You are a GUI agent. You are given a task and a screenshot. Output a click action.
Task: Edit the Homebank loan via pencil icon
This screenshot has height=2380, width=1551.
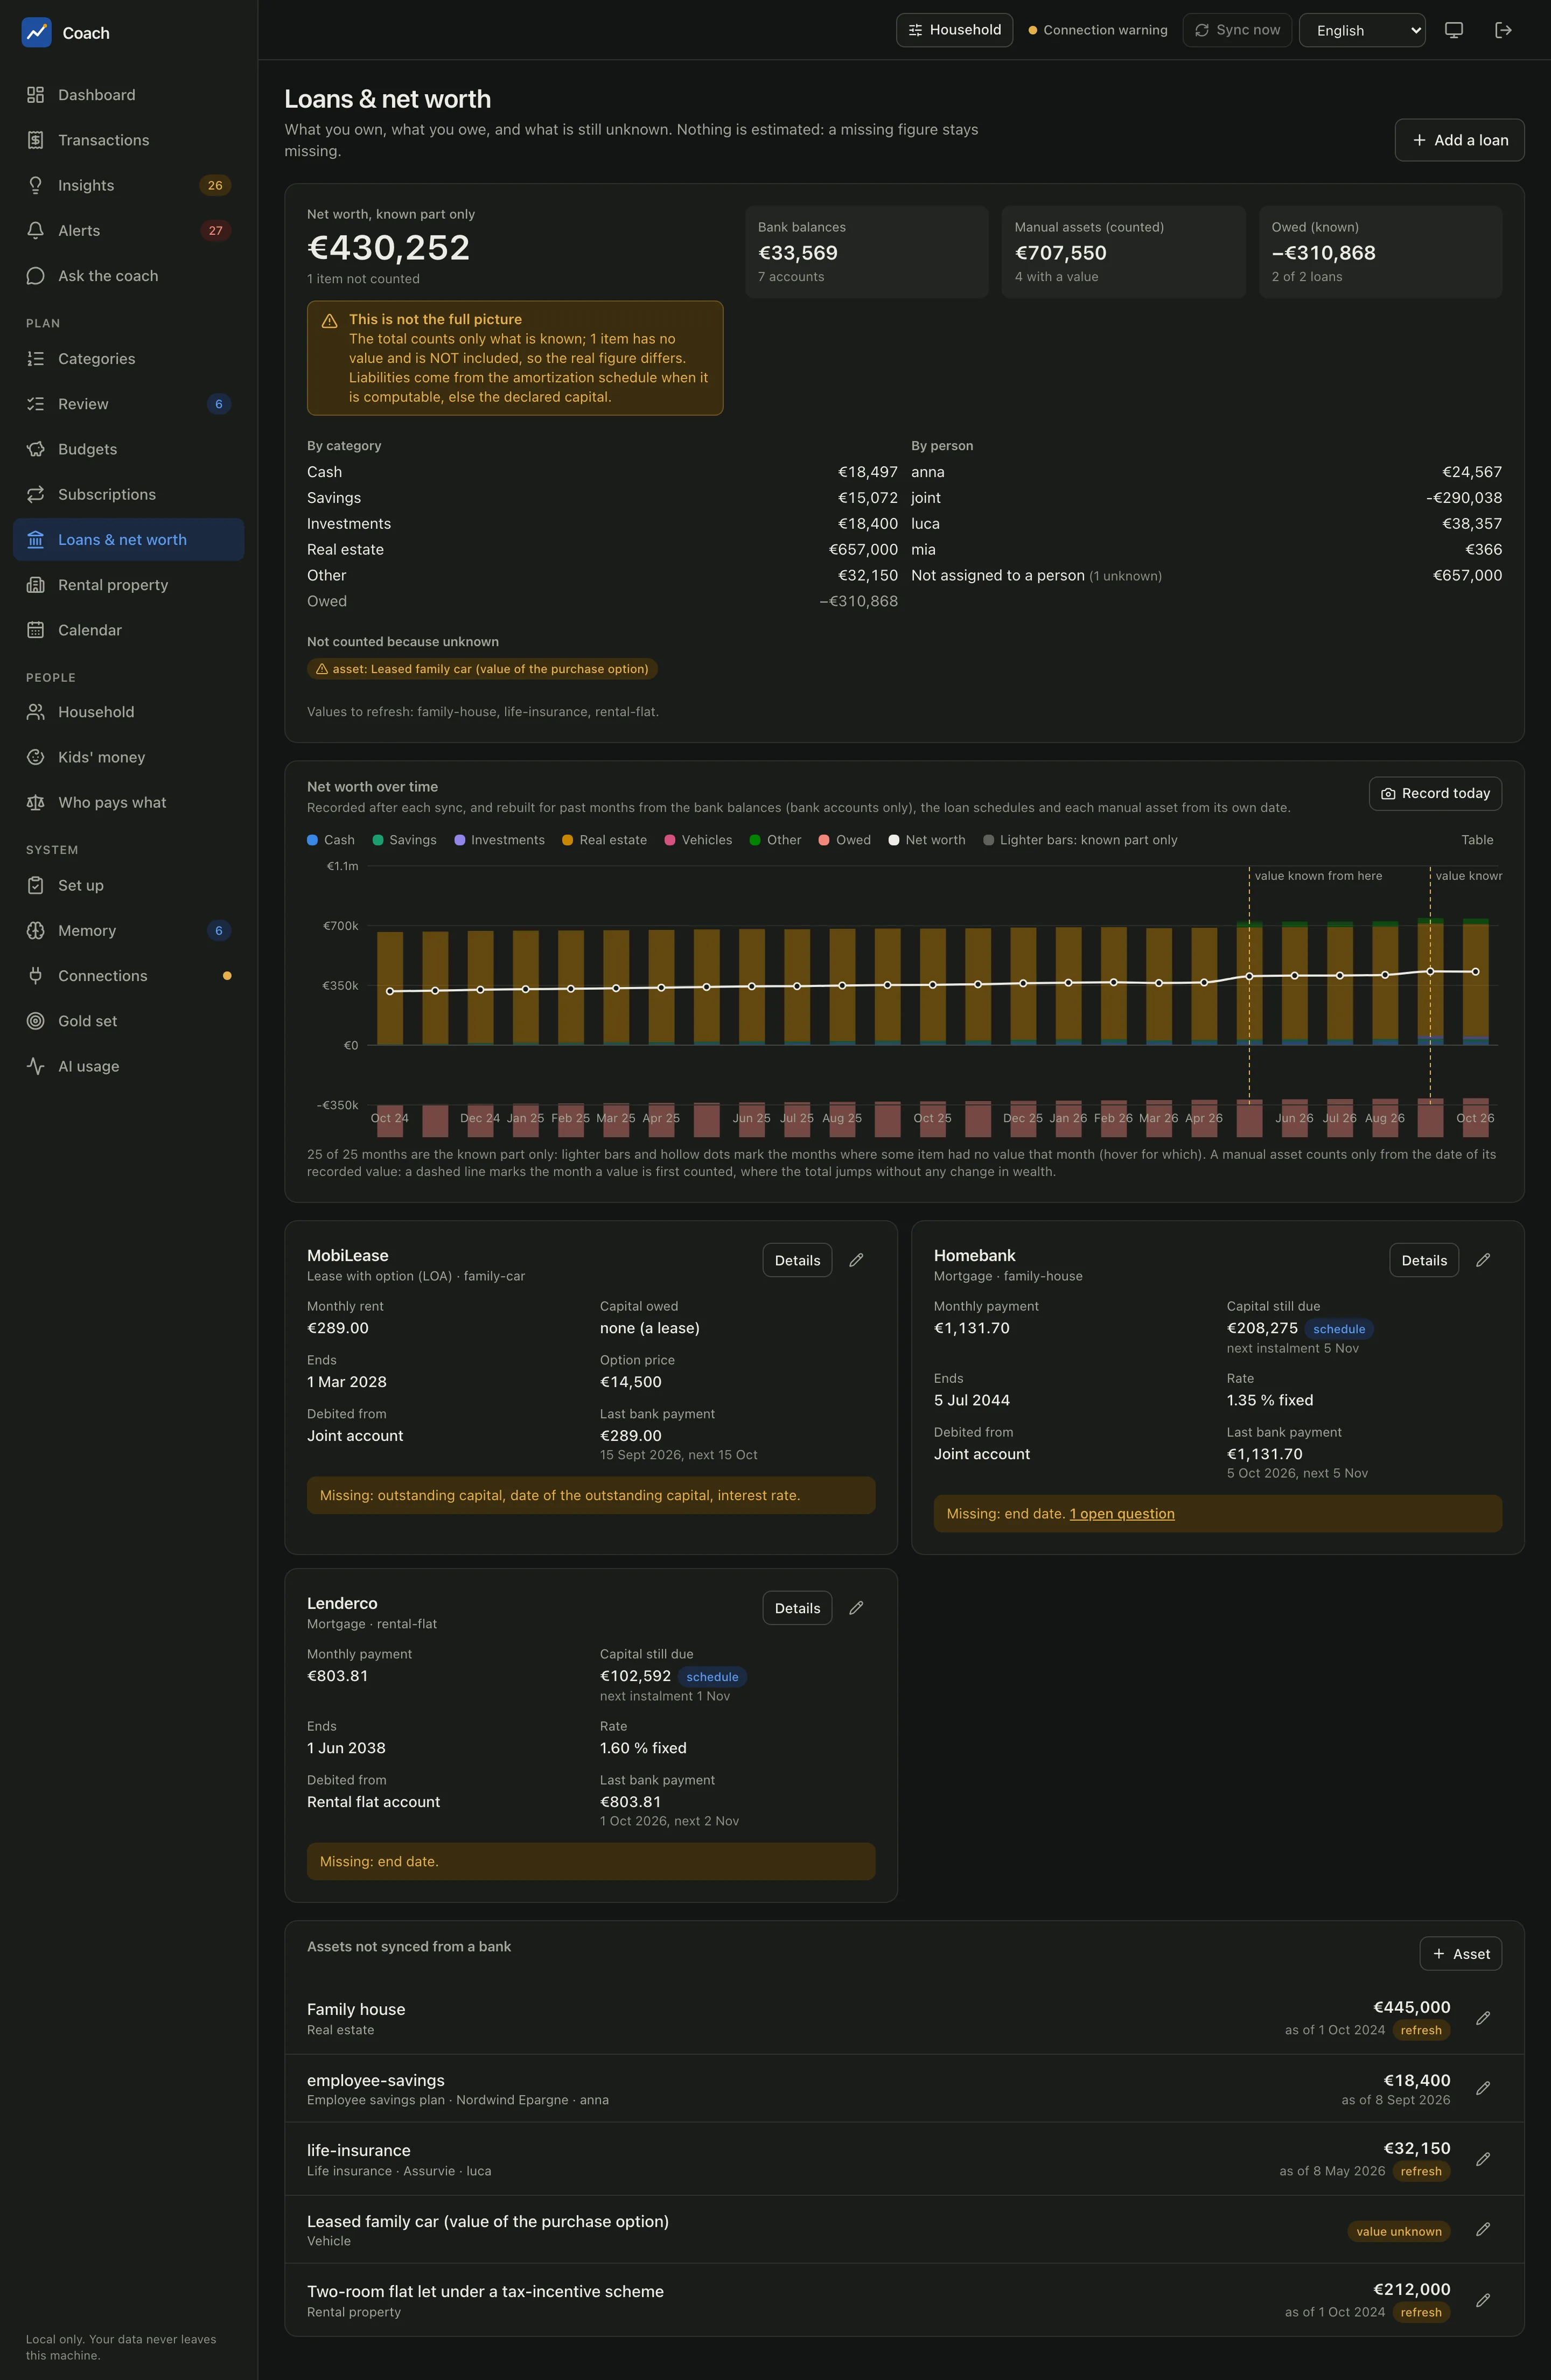[1483, 1260]
